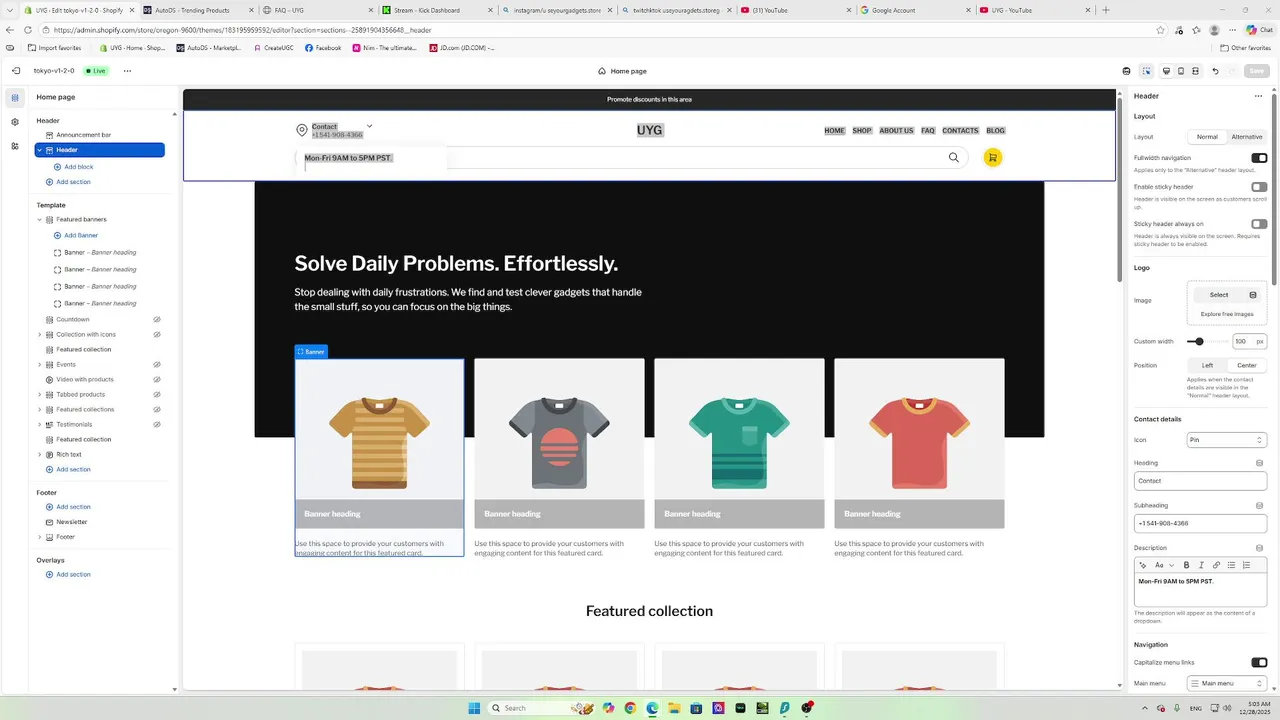Collapse the Header section in tree
Screen dimensions: 1280x720
[40, 150]
